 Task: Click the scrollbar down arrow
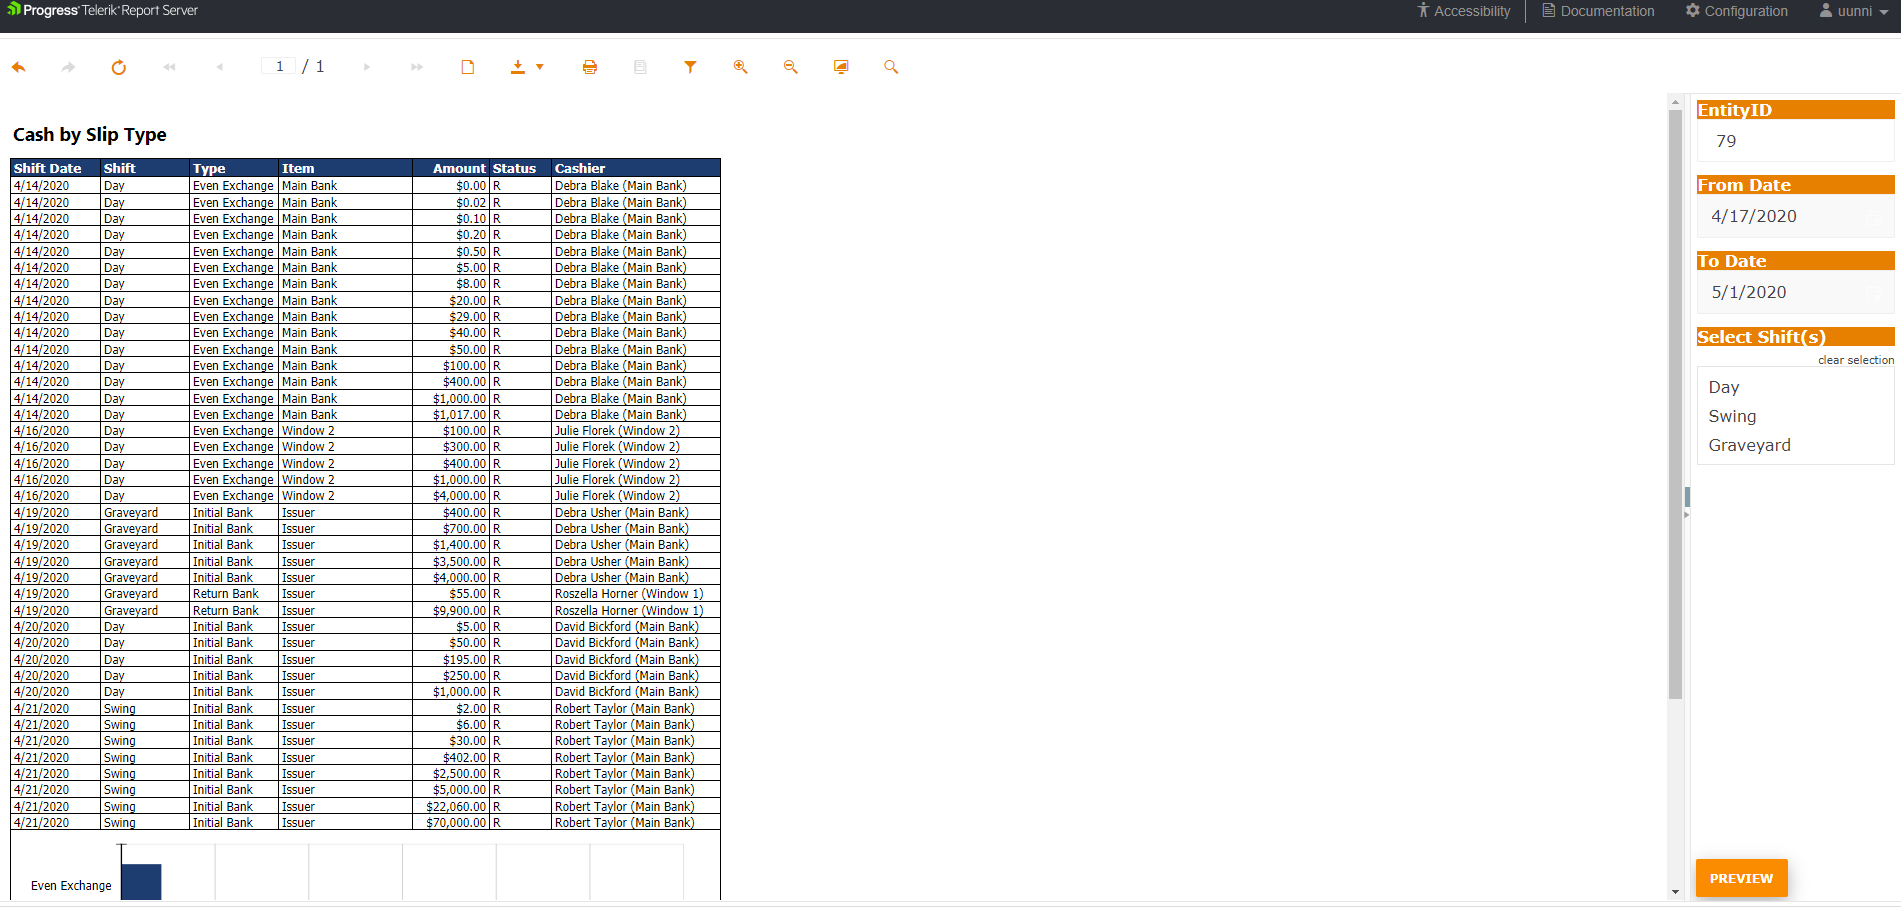tap(1675, 892)
